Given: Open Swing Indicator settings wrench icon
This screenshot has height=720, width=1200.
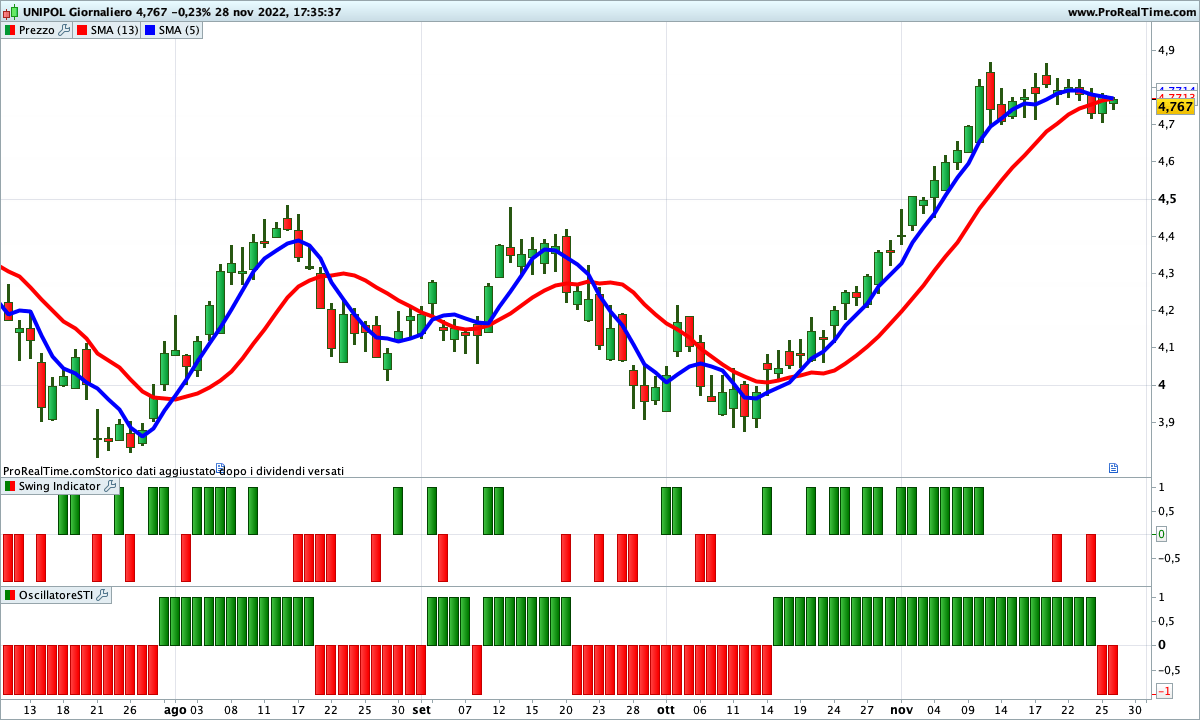Looking at the screenshot, I should (x=109, y=486).
